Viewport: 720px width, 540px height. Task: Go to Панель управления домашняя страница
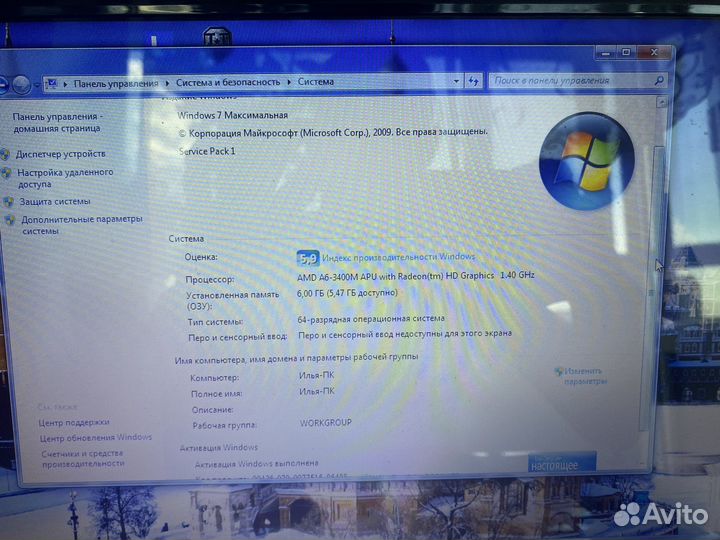point(57,122)
